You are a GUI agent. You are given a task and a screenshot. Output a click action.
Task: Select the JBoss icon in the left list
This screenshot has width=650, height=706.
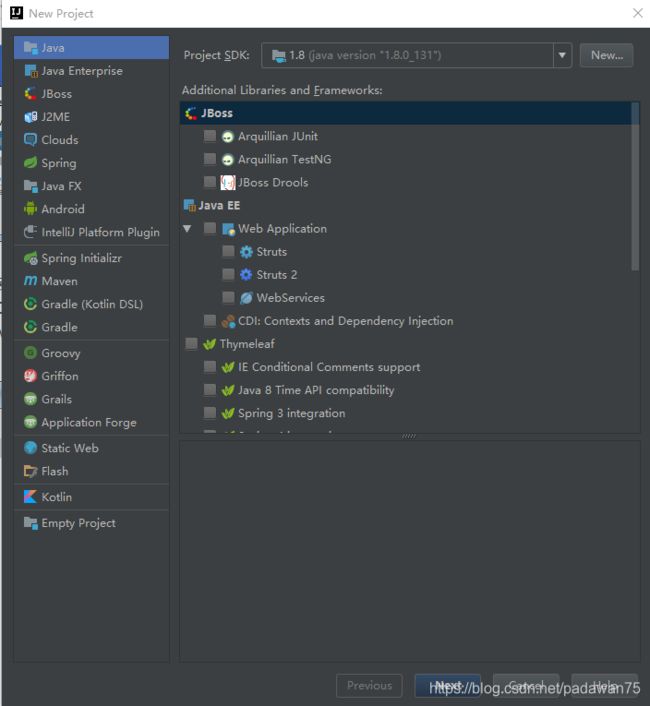(x=31, y=94)
